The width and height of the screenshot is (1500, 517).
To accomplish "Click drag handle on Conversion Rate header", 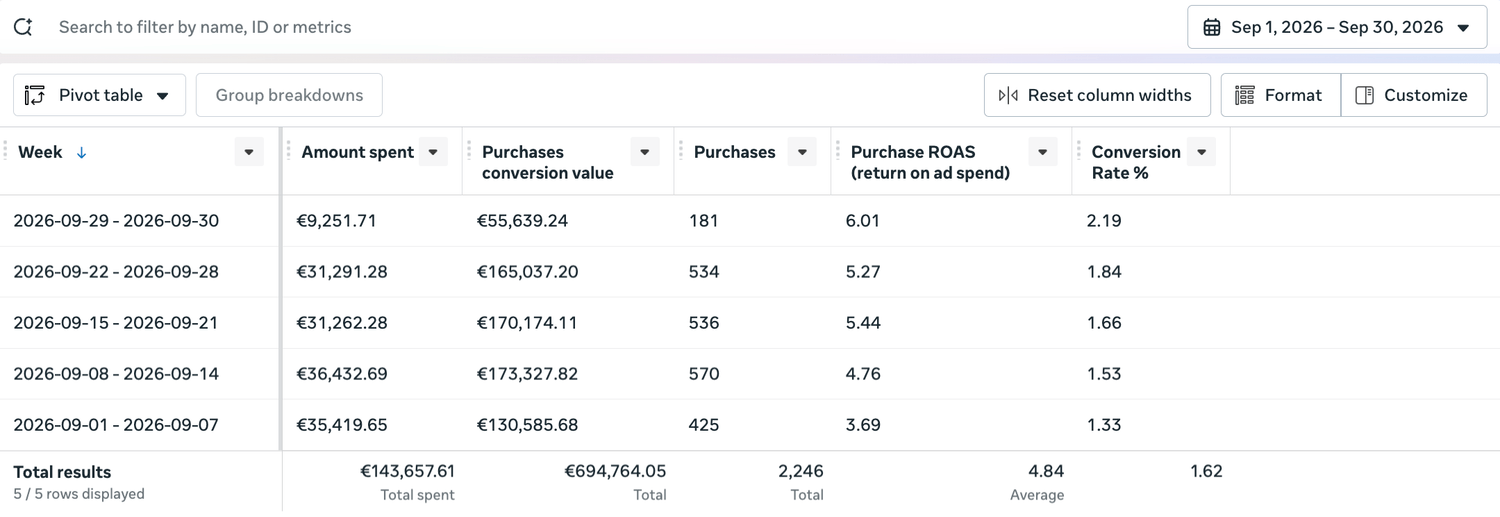I will (x=1079, y=151).
